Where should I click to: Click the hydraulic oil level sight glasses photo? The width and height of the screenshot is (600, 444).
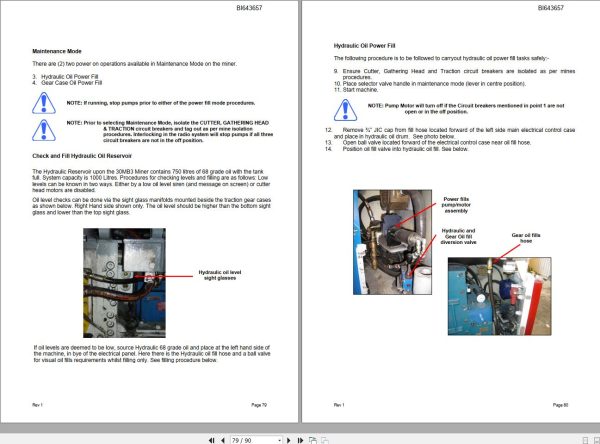pos(124,283)
